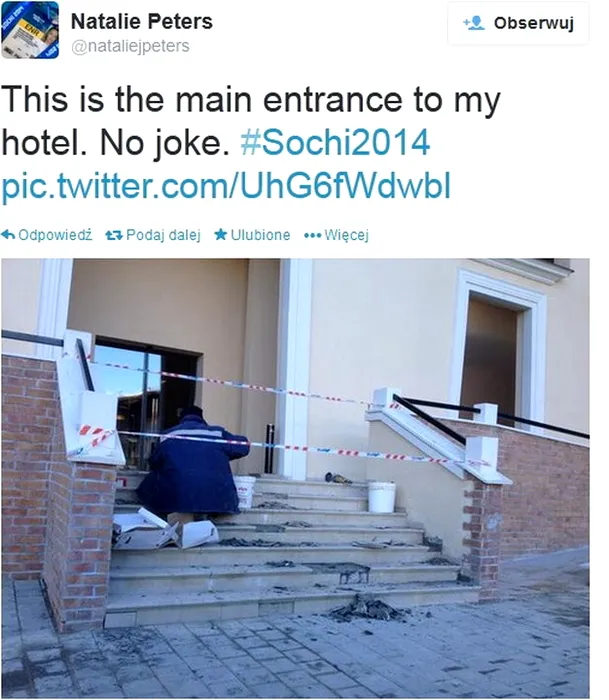Select the Odpowiedź reply label

click(55, 235)
